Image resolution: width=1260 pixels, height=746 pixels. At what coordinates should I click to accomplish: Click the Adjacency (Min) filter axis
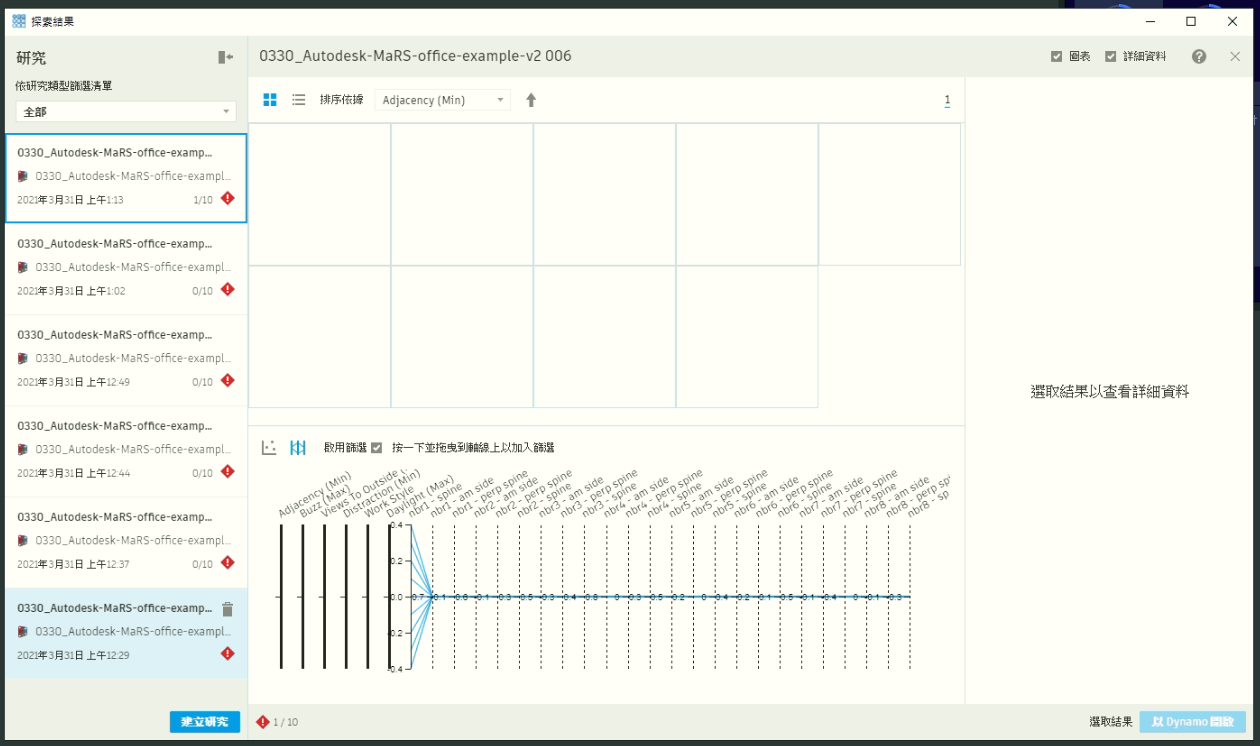pos(281,596)
